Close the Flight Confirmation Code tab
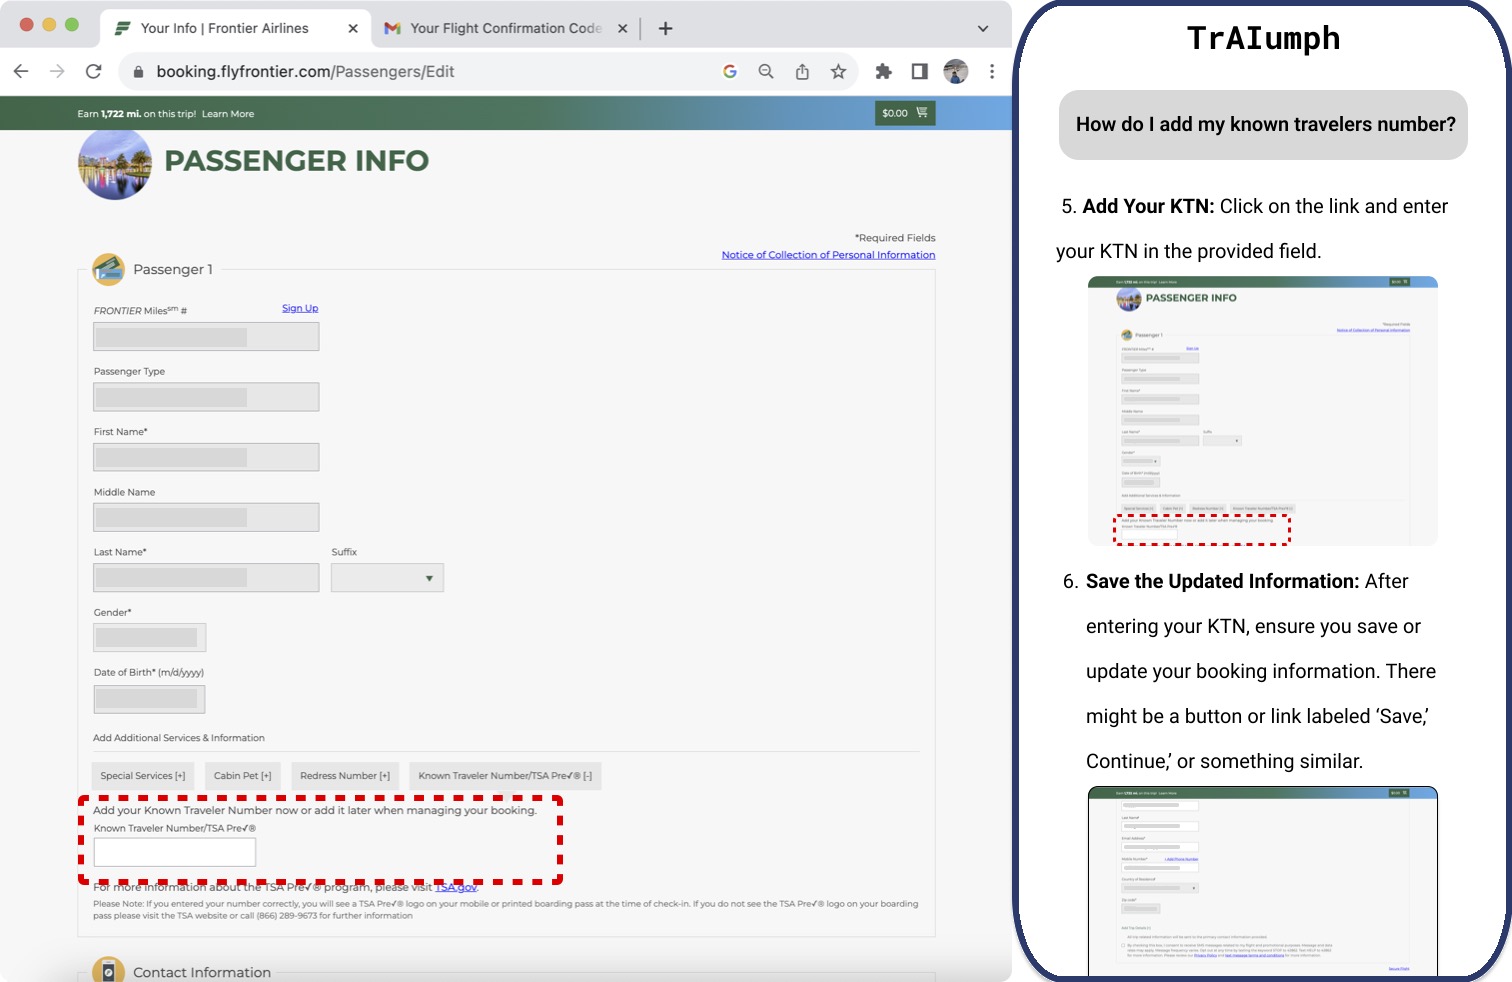 (x=623, y=28)
